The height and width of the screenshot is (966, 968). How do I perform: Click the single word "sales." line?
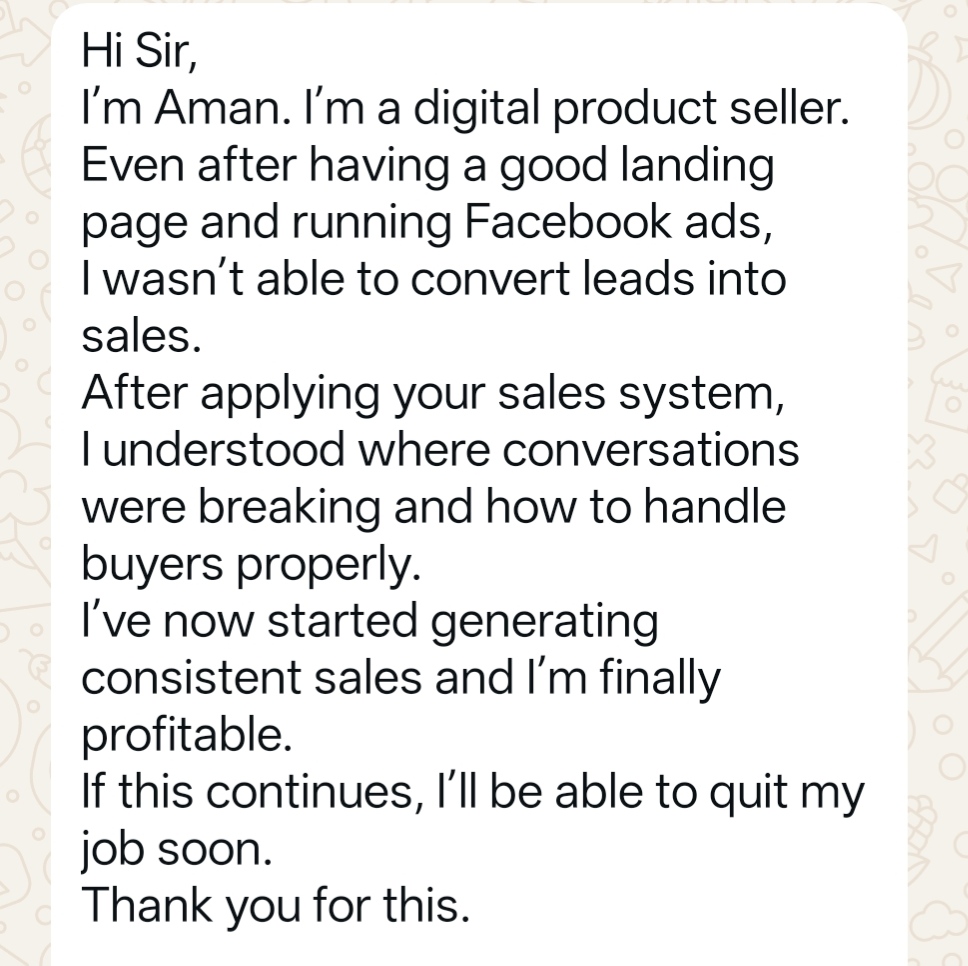141,337
